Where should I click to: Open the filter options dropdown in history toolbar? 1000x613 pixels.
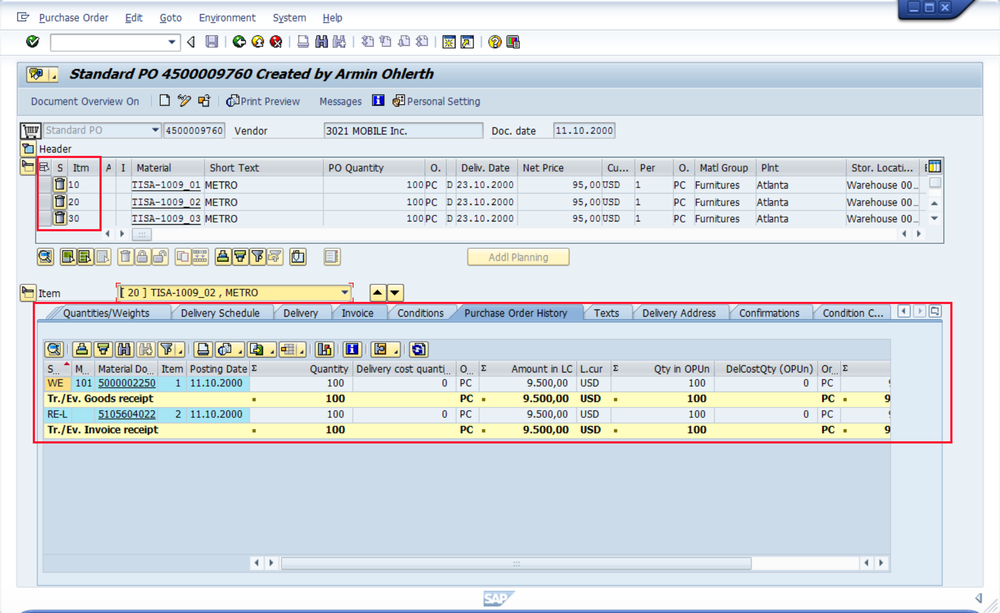181,350
